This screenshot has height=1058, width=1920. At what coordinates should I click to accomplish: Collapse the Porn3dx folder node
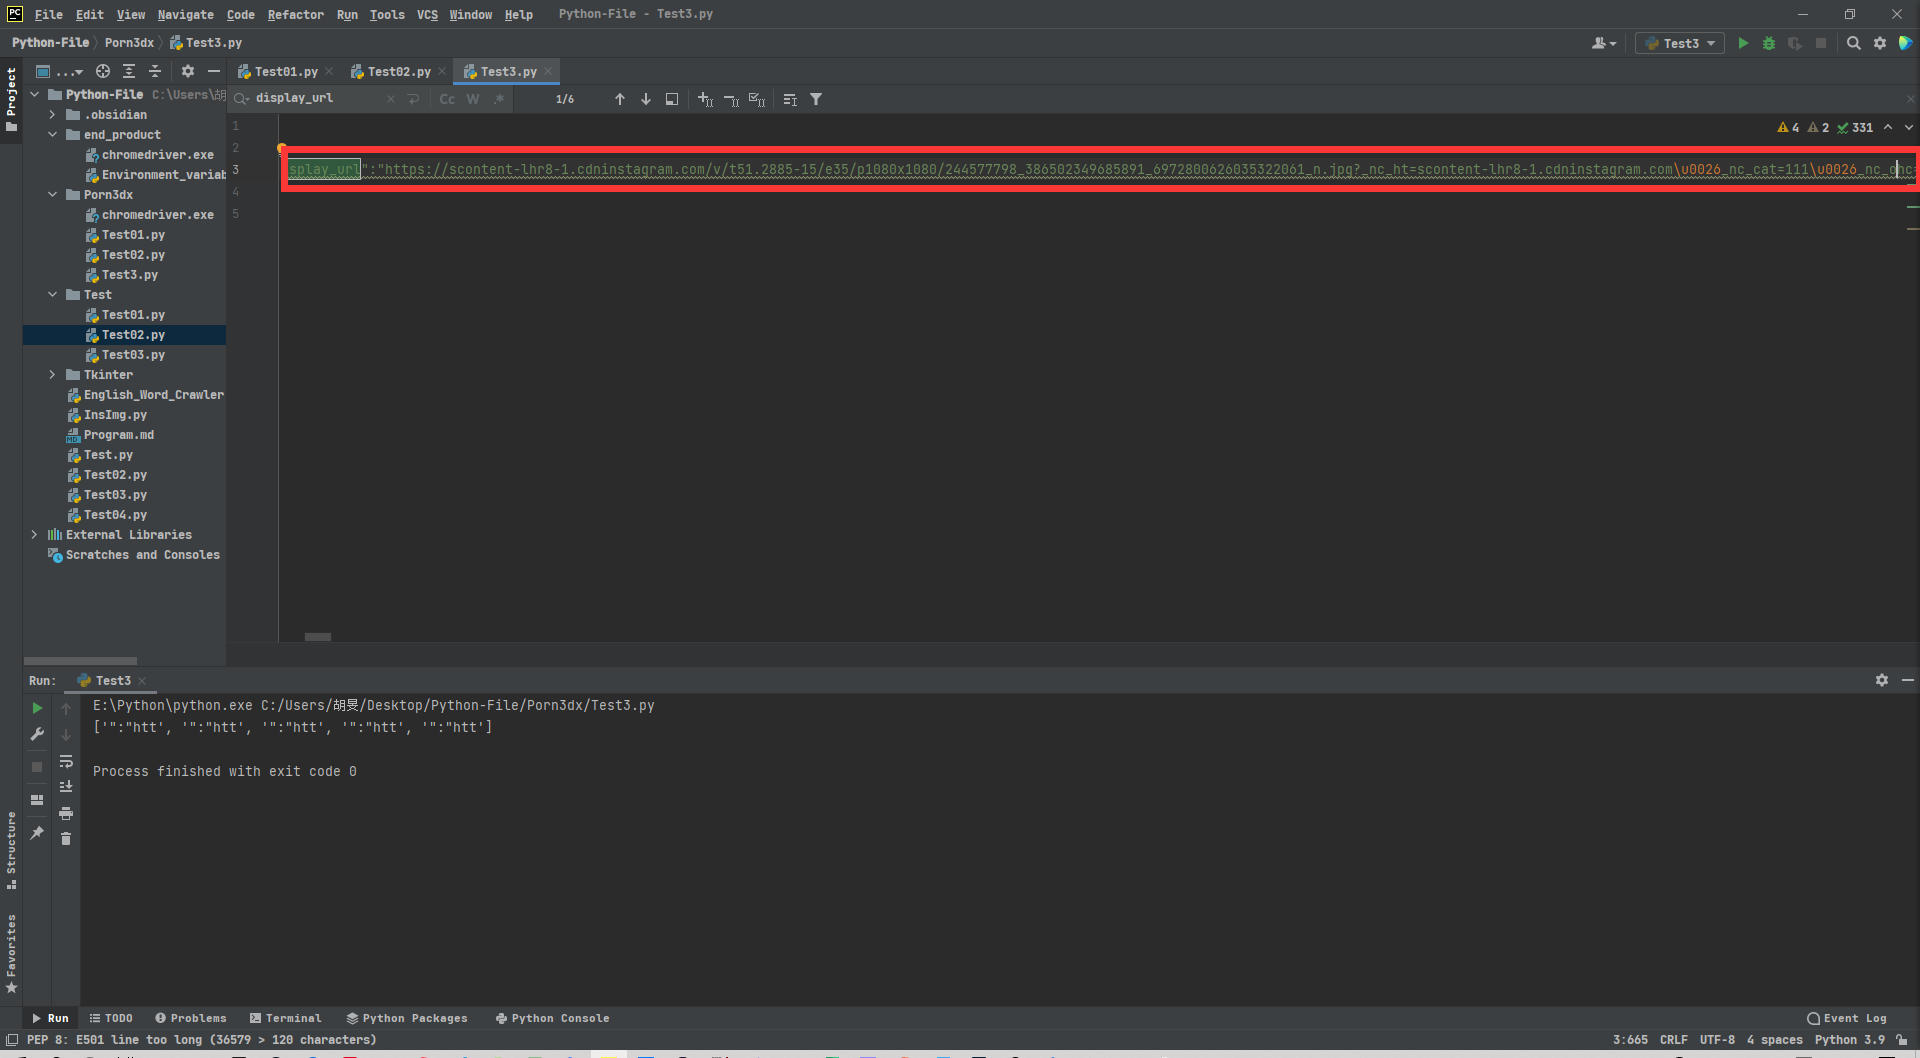coord(52,195)
